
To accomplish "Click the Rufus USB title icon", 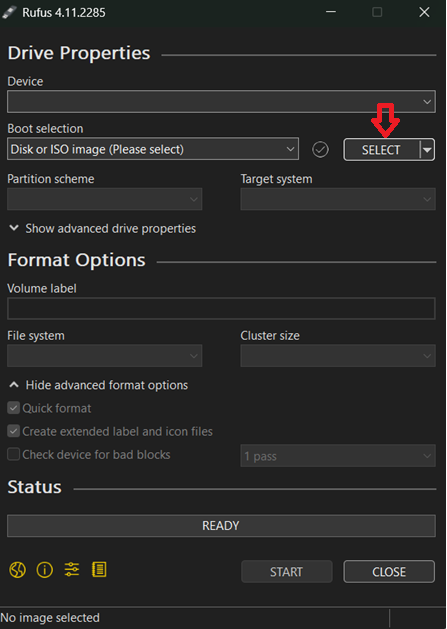I will [10, 12].
